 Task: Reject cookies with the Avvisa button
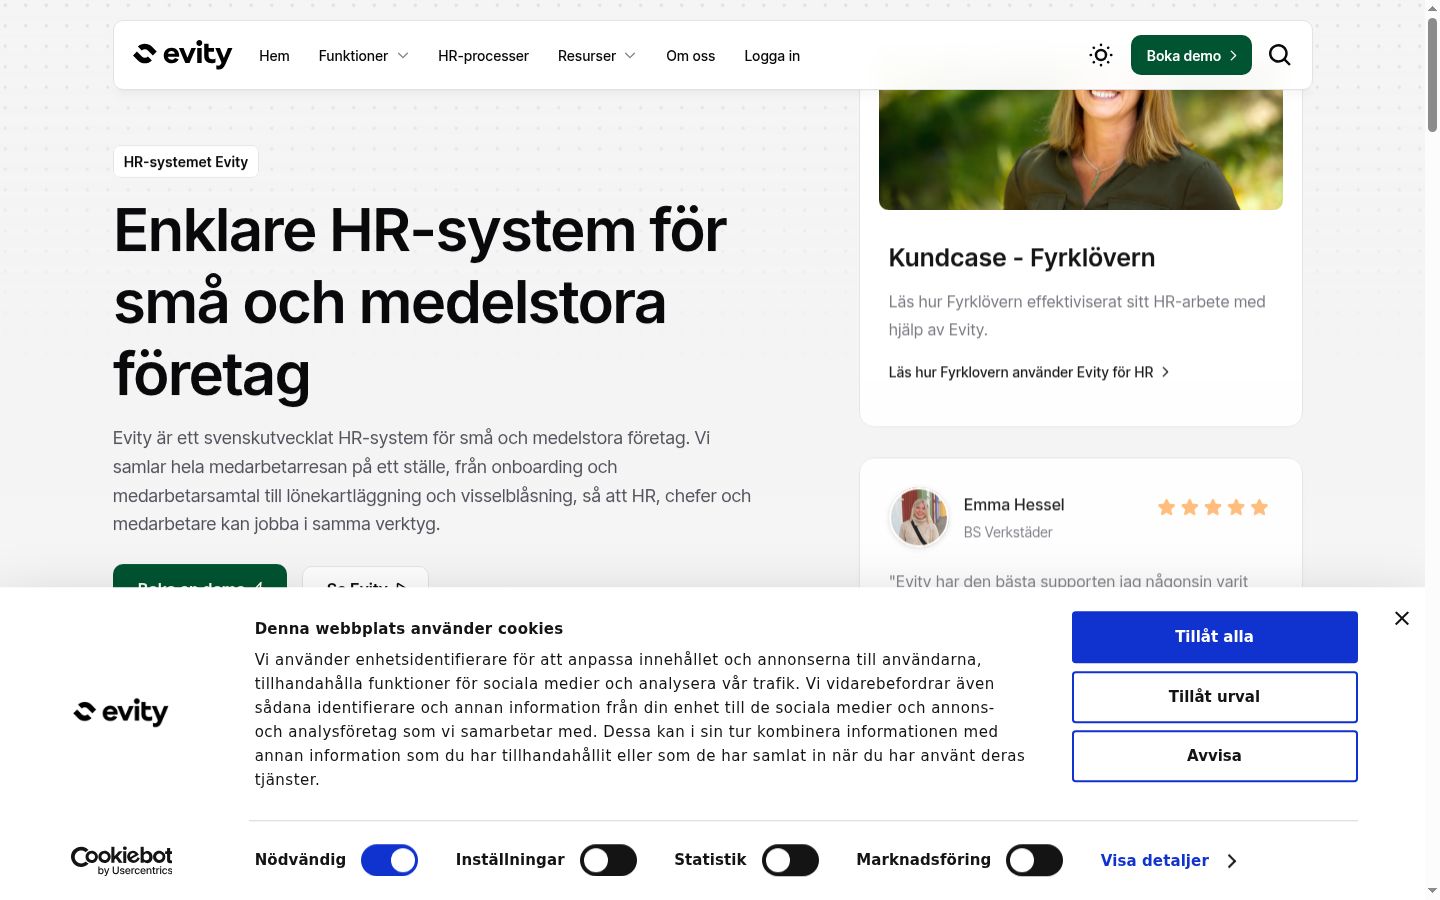pos(1214,756)
